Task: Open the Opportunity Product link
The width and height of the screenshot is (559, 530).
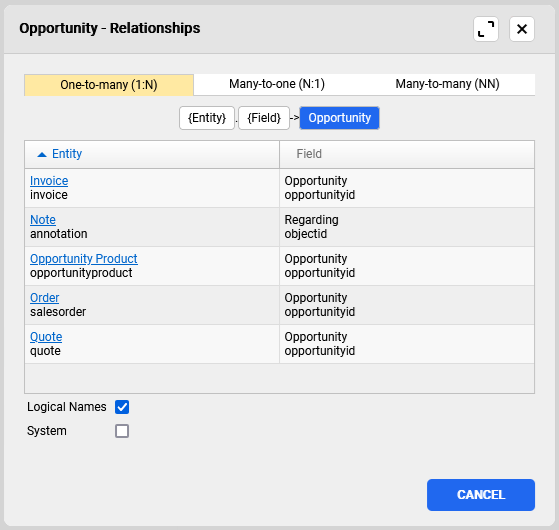Action: coord(84,259)
